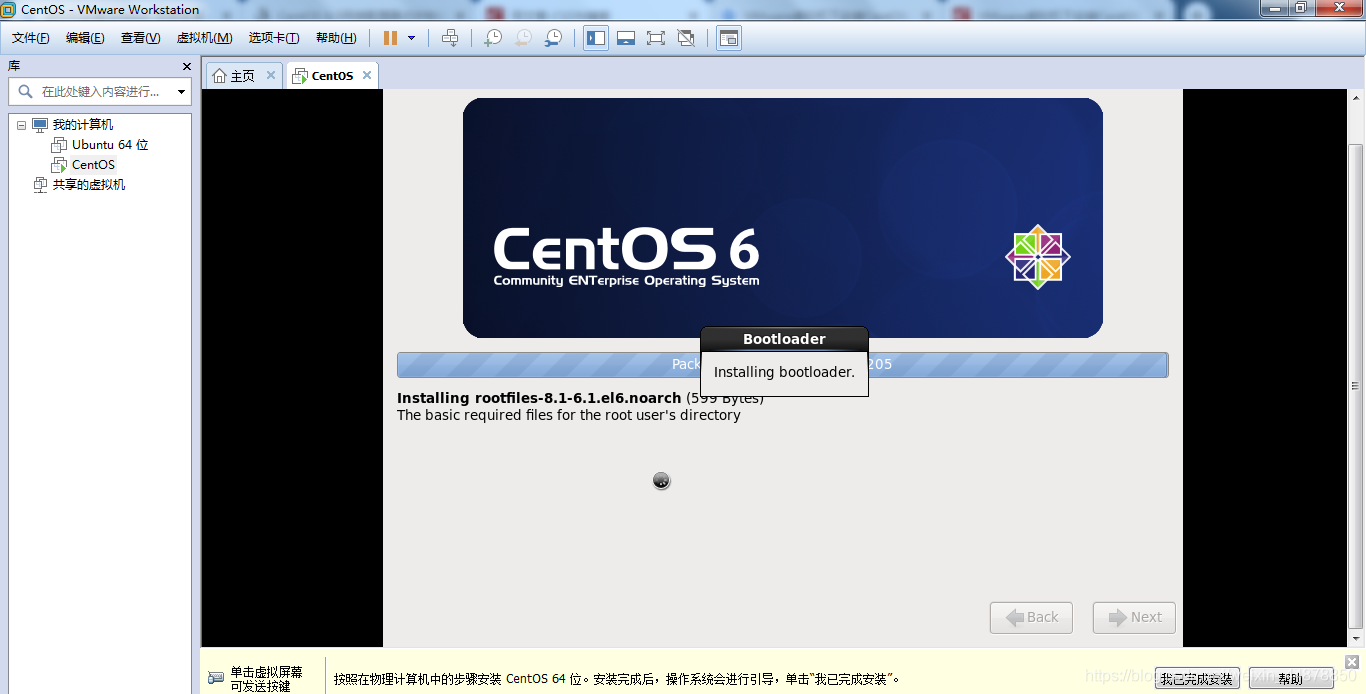
Task: Click text Installing rootfiles-8.1-6.1.el6.noarch
Action: (539, 398)
